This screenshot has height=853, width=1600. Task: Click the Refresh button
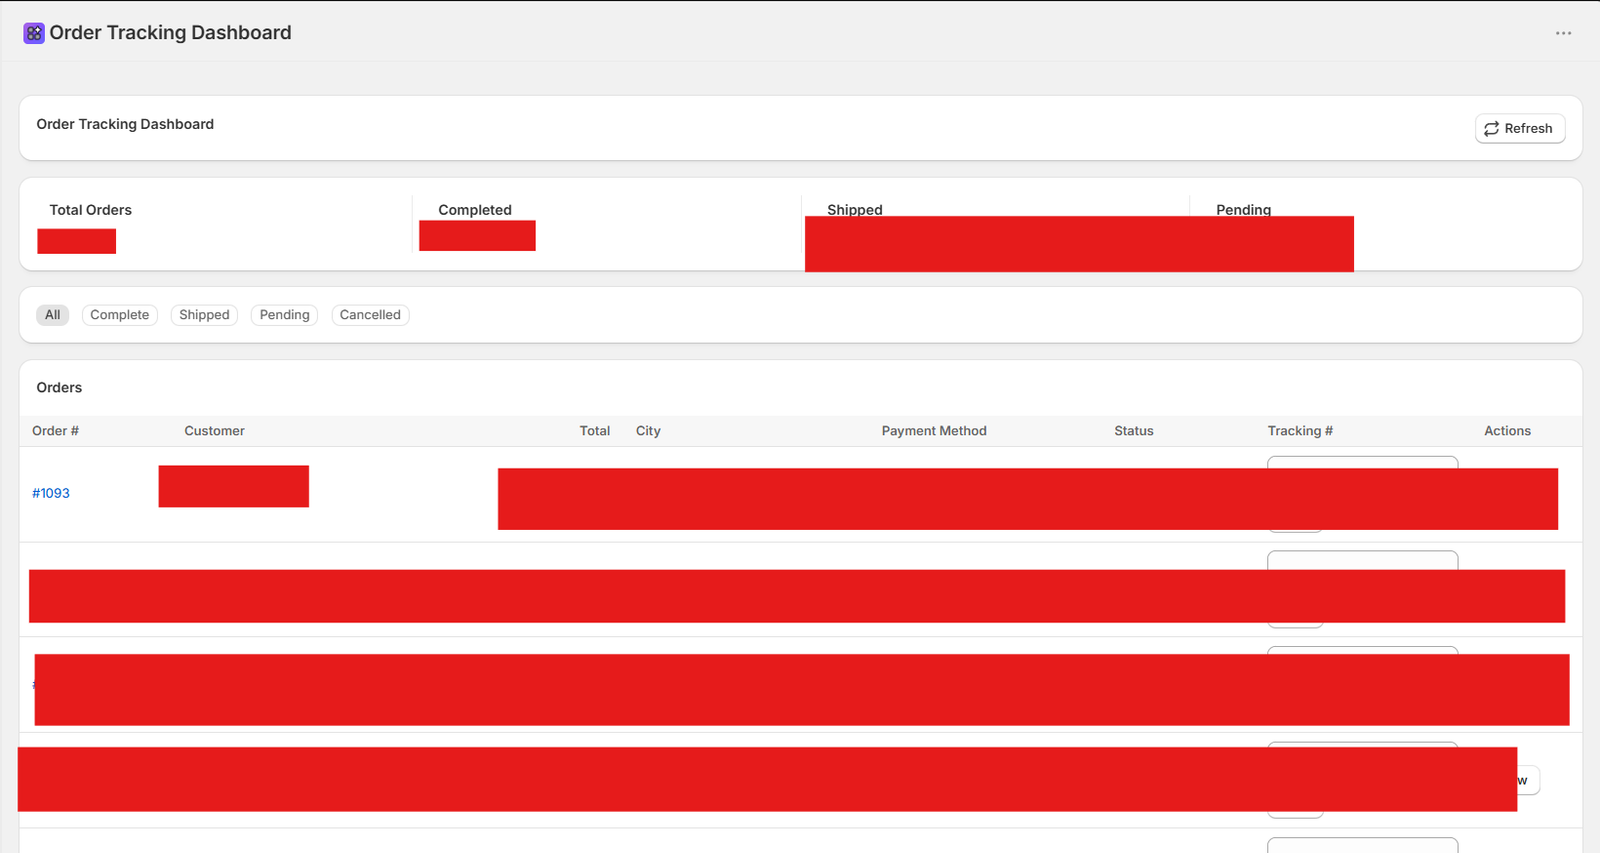click(x=1520, y=128)
